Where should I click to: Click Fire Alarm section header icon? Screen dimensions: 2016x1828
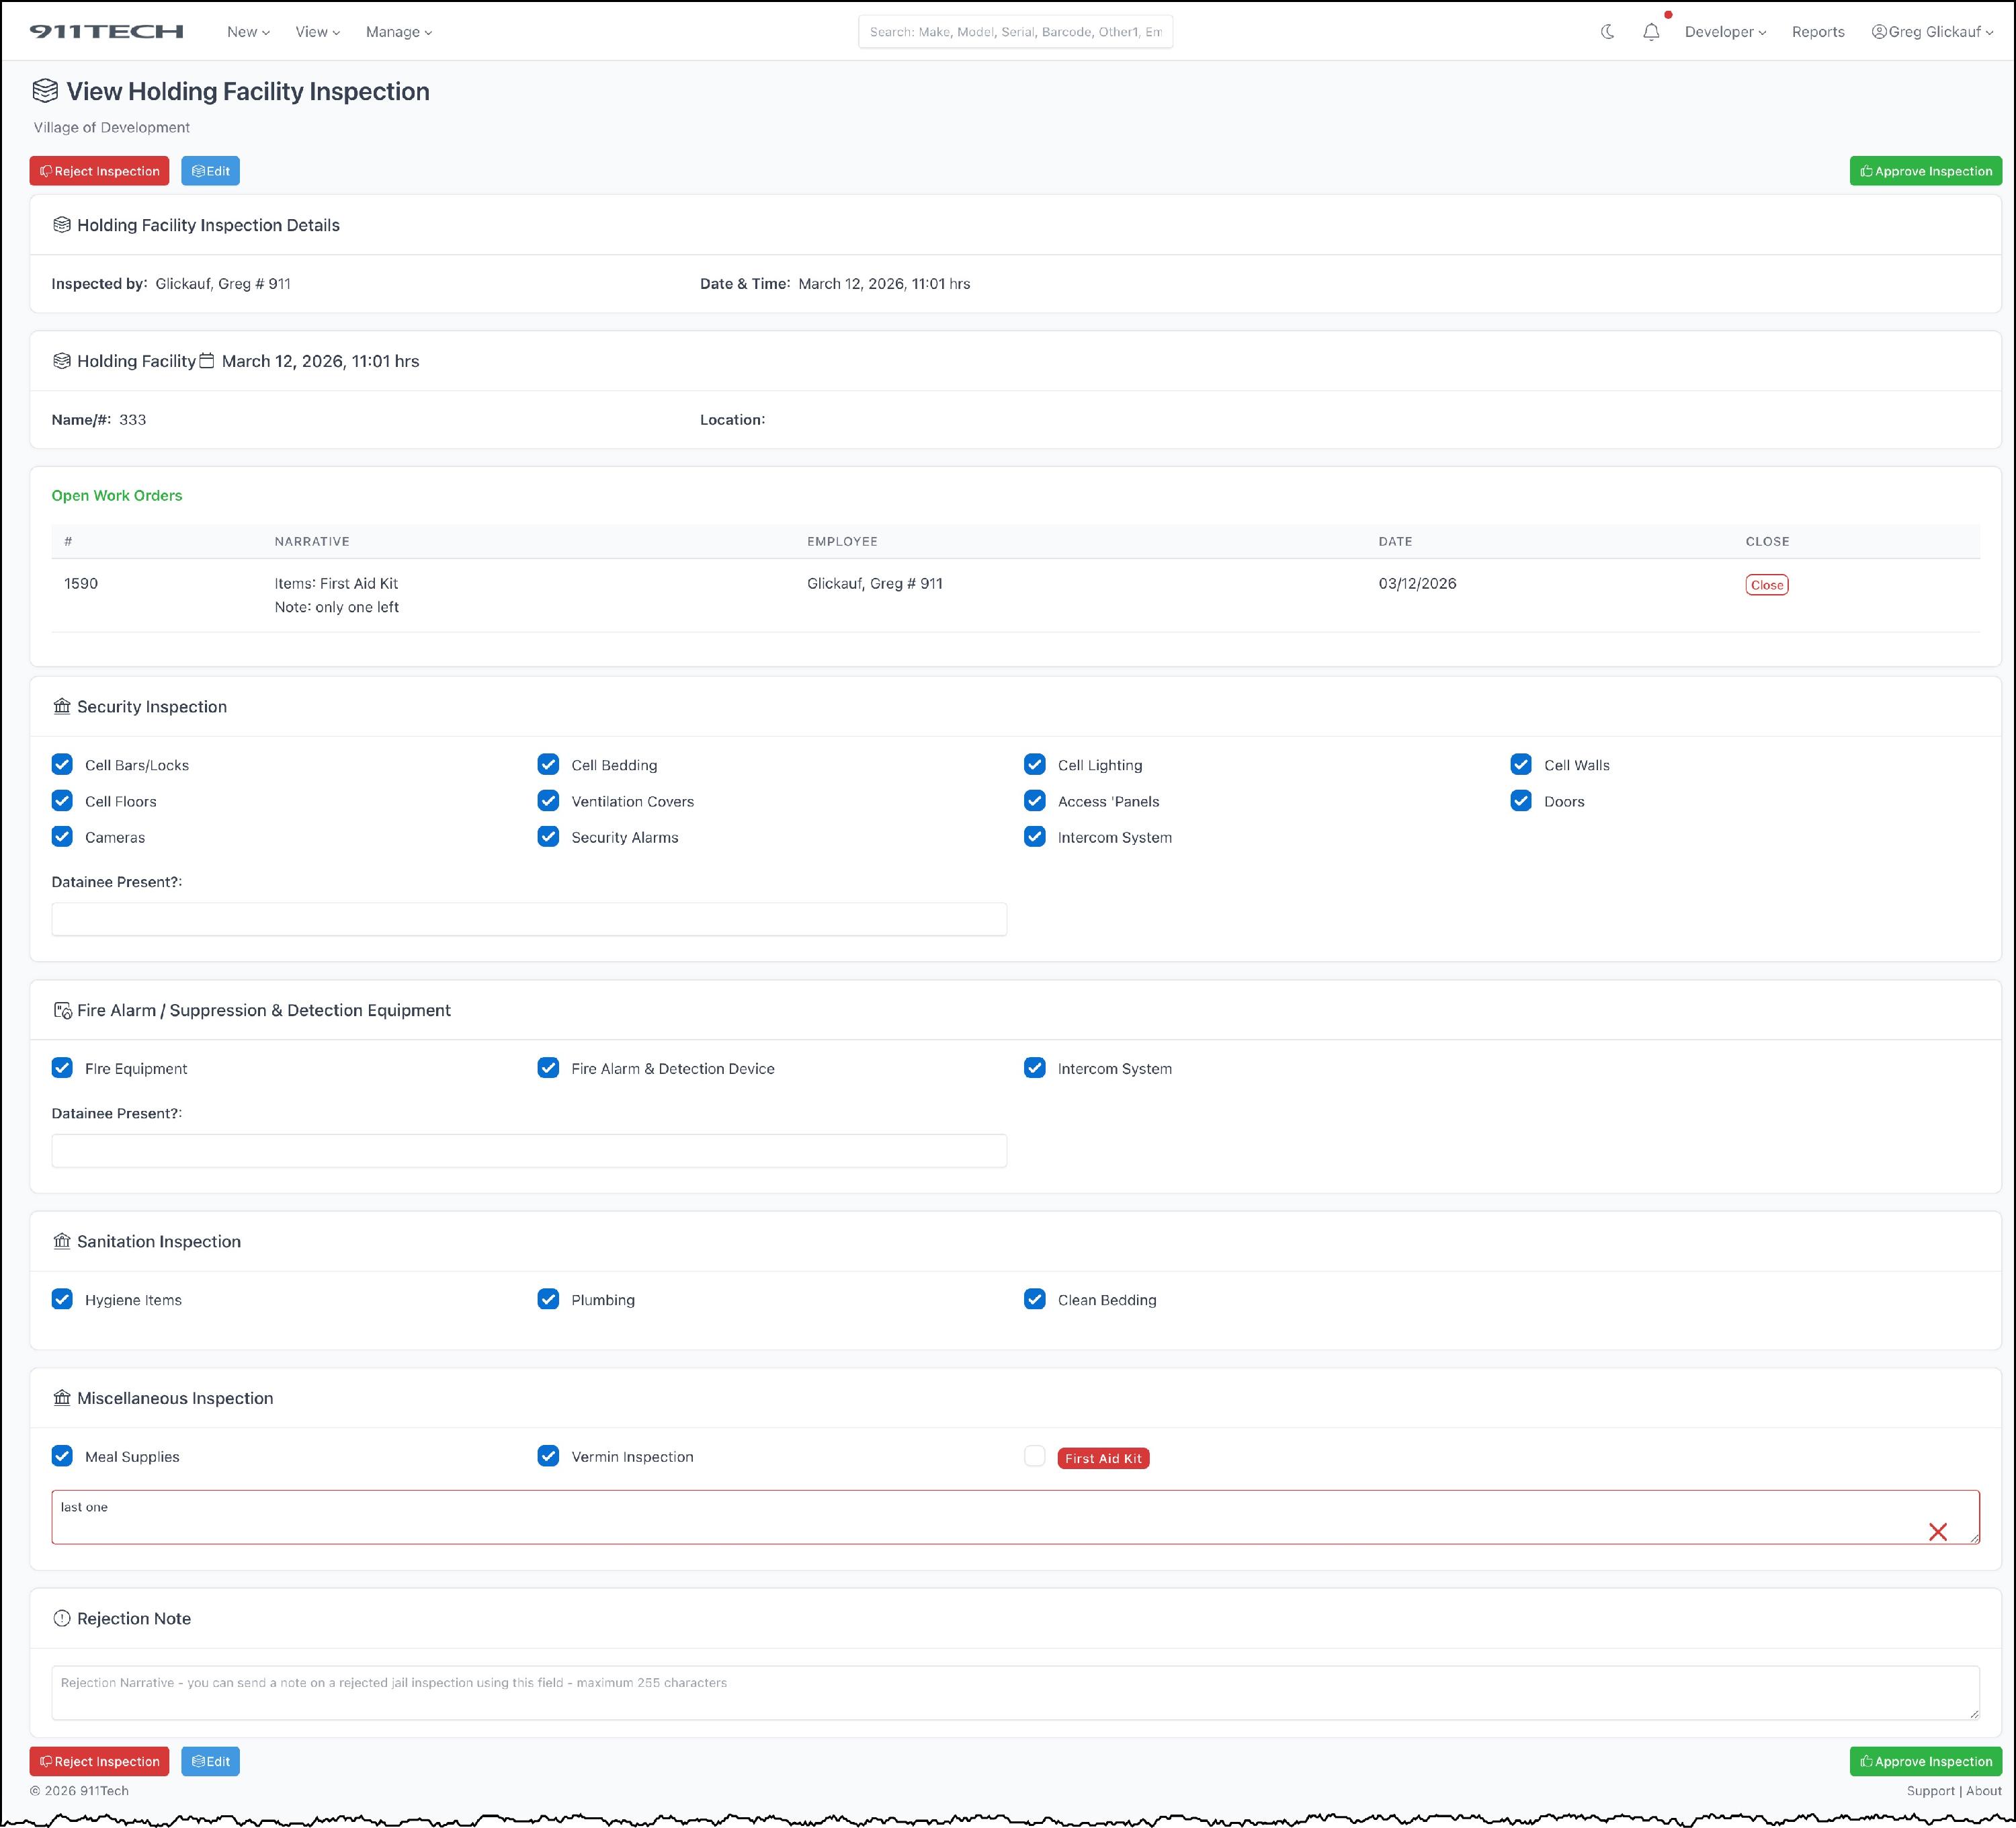click(62, 1010)
